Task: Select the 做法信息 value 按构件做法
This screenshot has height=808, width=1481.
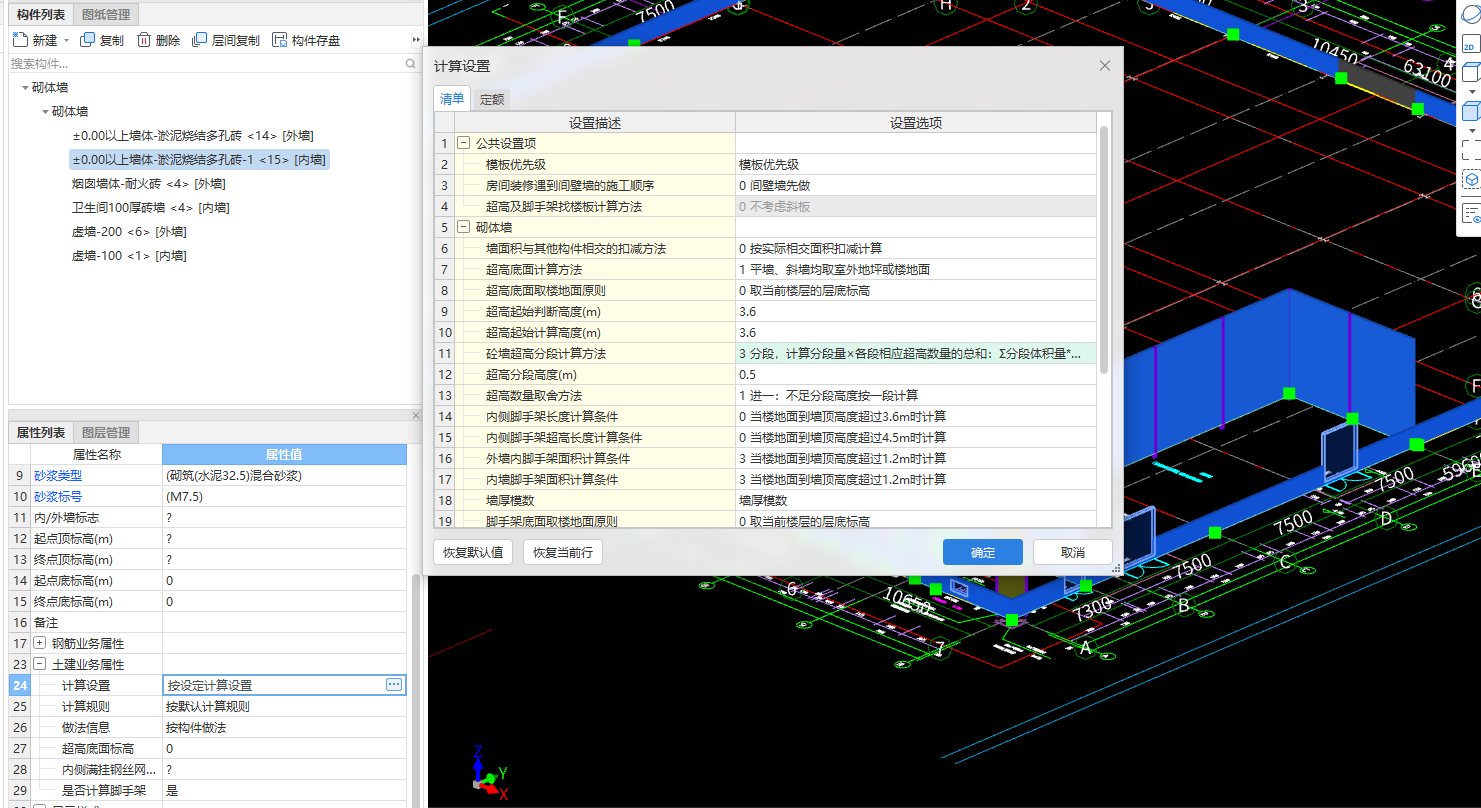Action: pos(285,728)
